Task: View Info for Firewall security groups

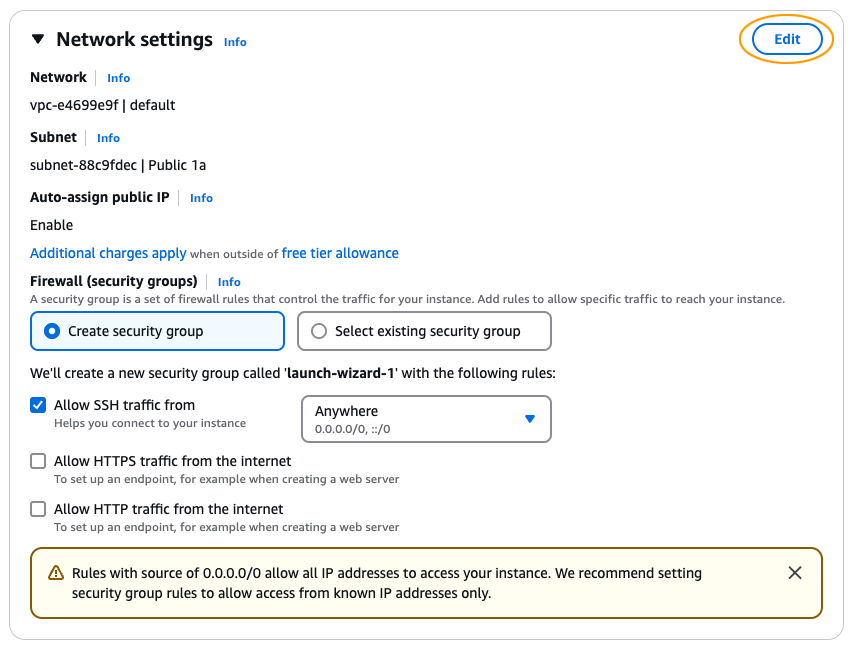Action: pyautogui.click(x=229, y=282)
